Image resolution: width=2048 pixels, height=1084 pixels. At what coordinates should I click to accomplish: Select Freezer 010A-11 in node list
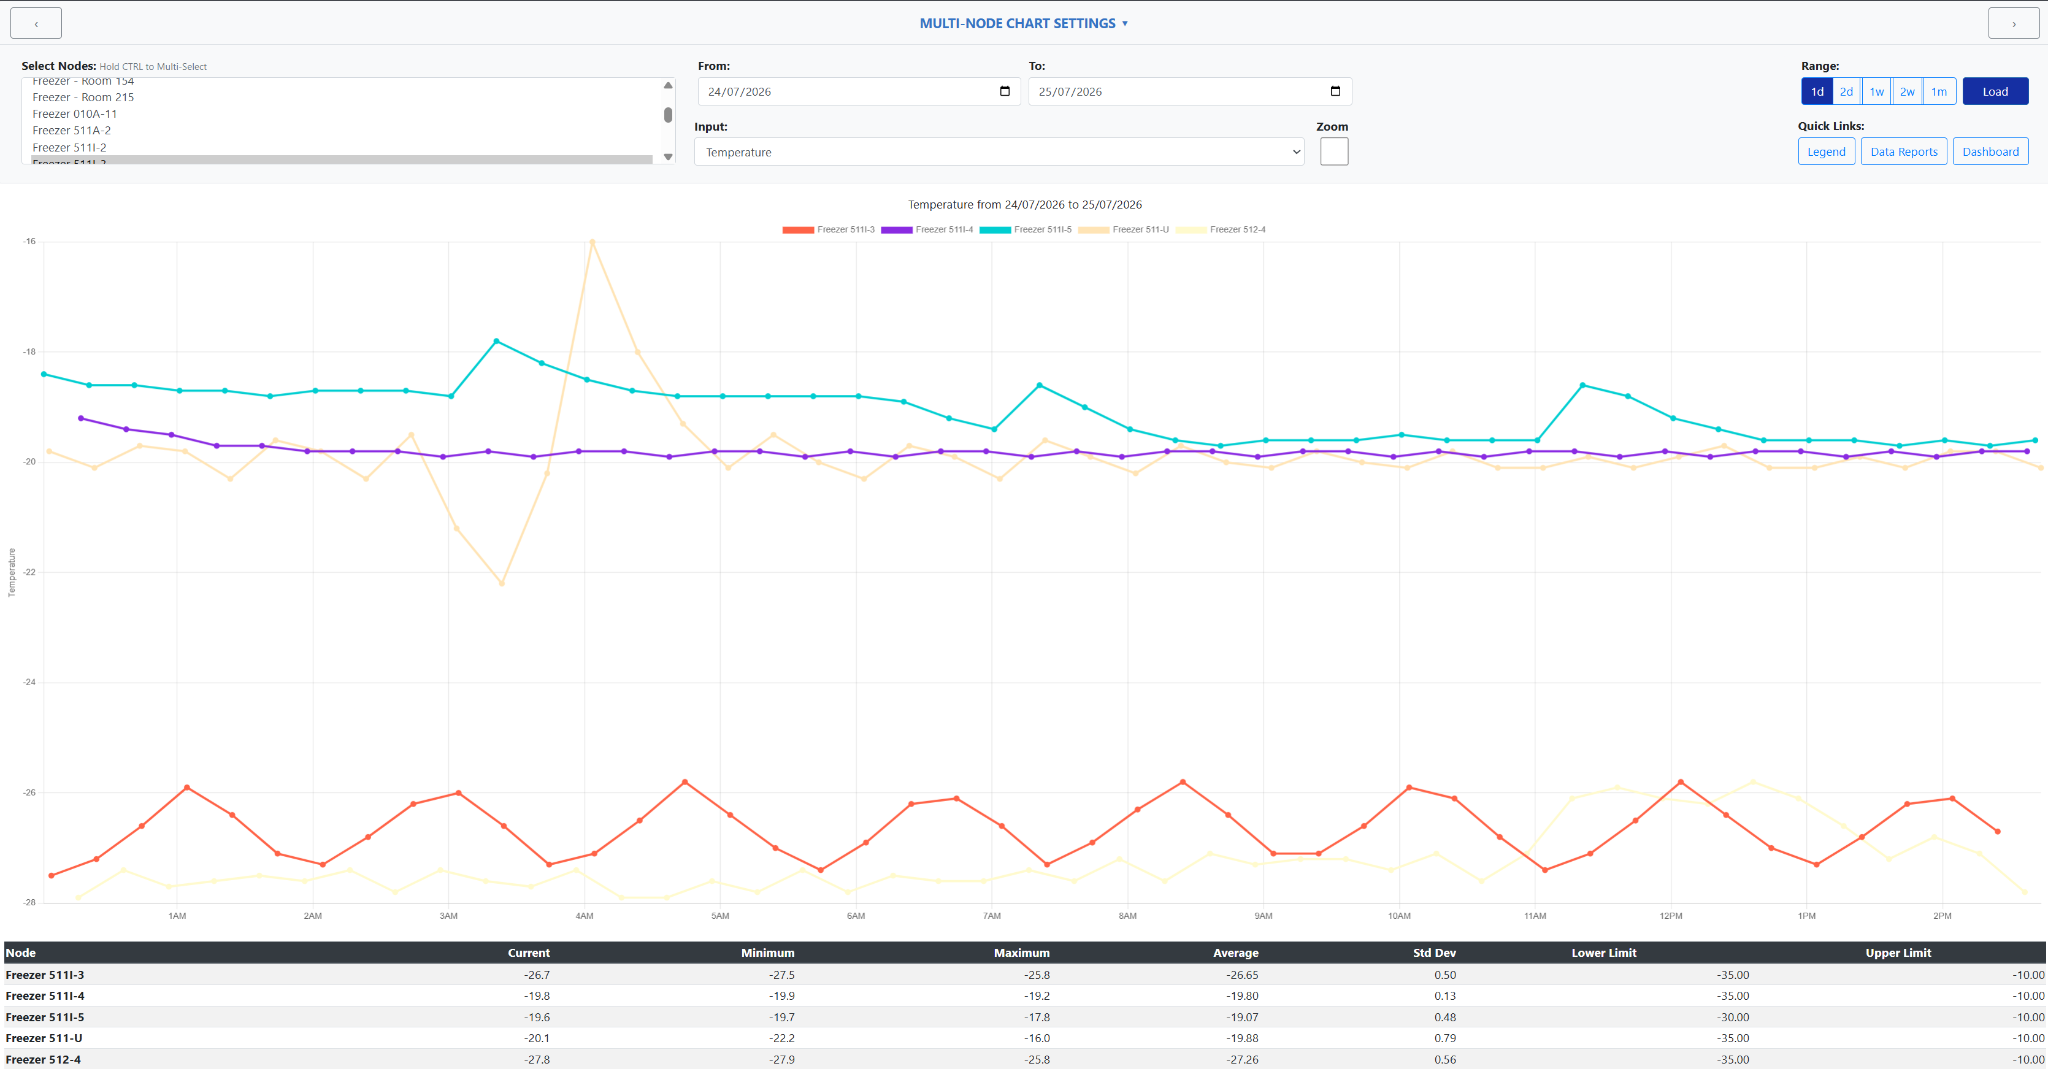coord(74,114)
